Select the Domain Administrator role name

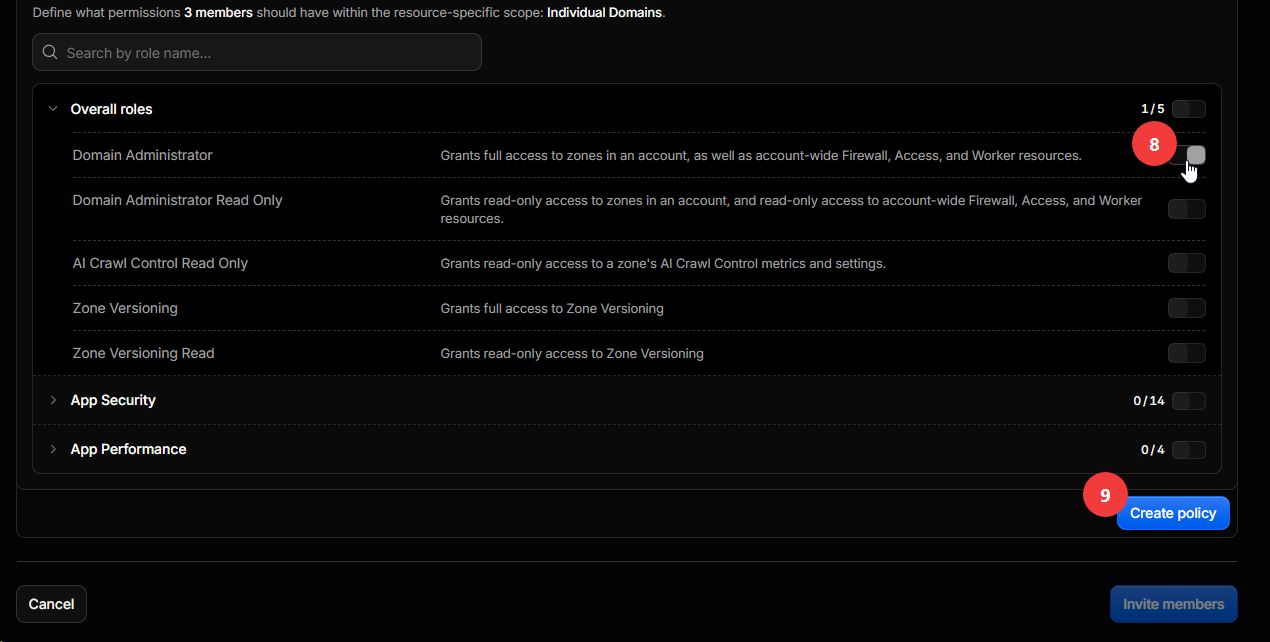[x=142, y=155]
